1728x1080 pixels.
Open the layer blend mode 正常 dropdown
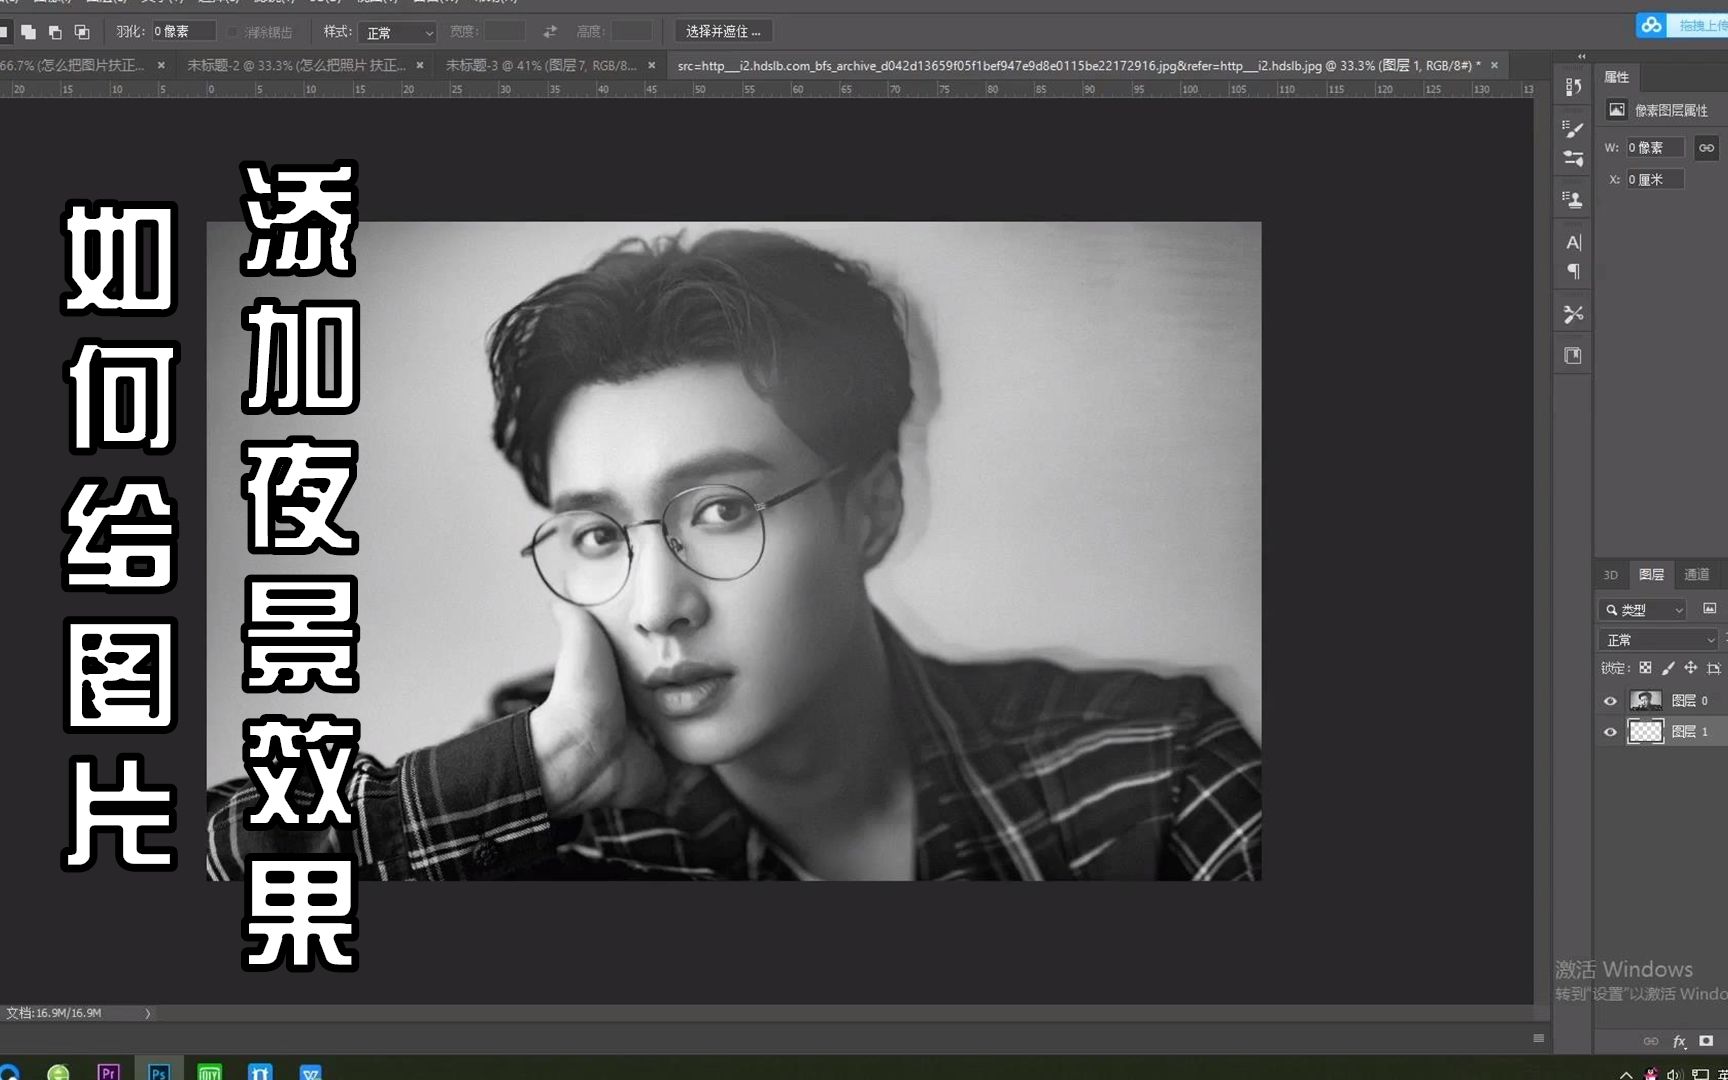[1658, 640]
